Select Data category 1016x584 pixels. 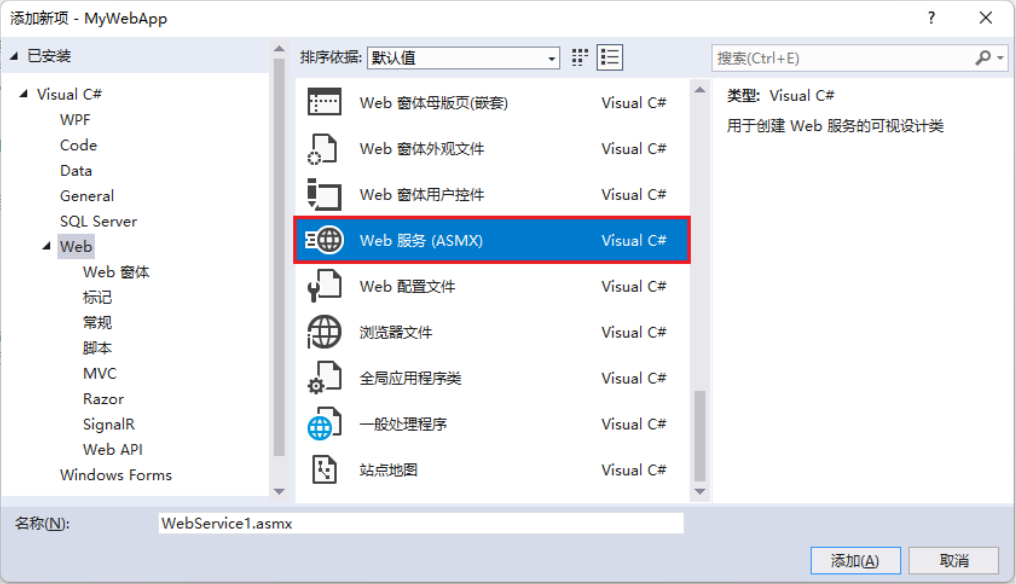tap(76, 170)
